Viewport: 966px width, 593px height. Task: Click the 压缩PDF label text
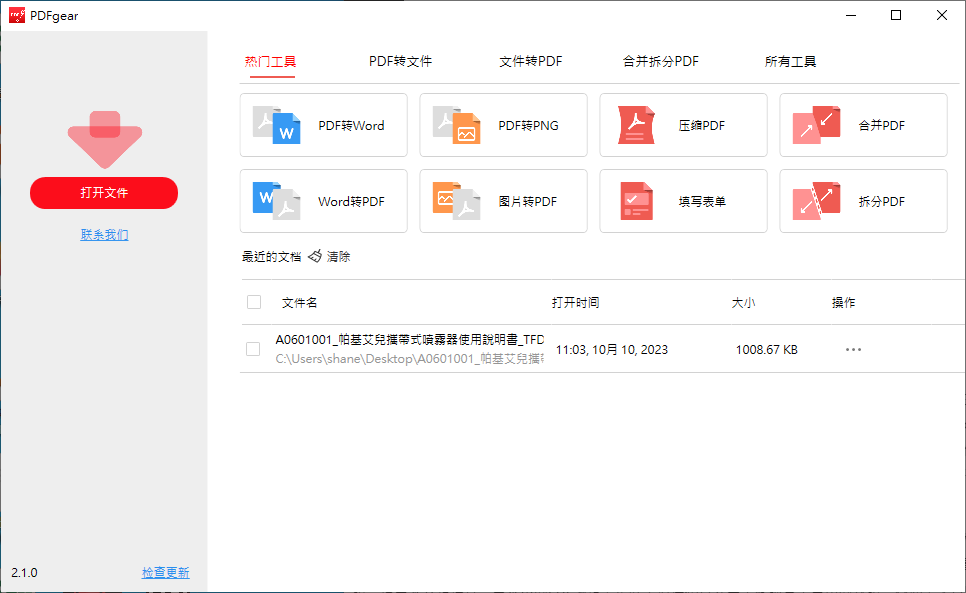click(702, 126)
